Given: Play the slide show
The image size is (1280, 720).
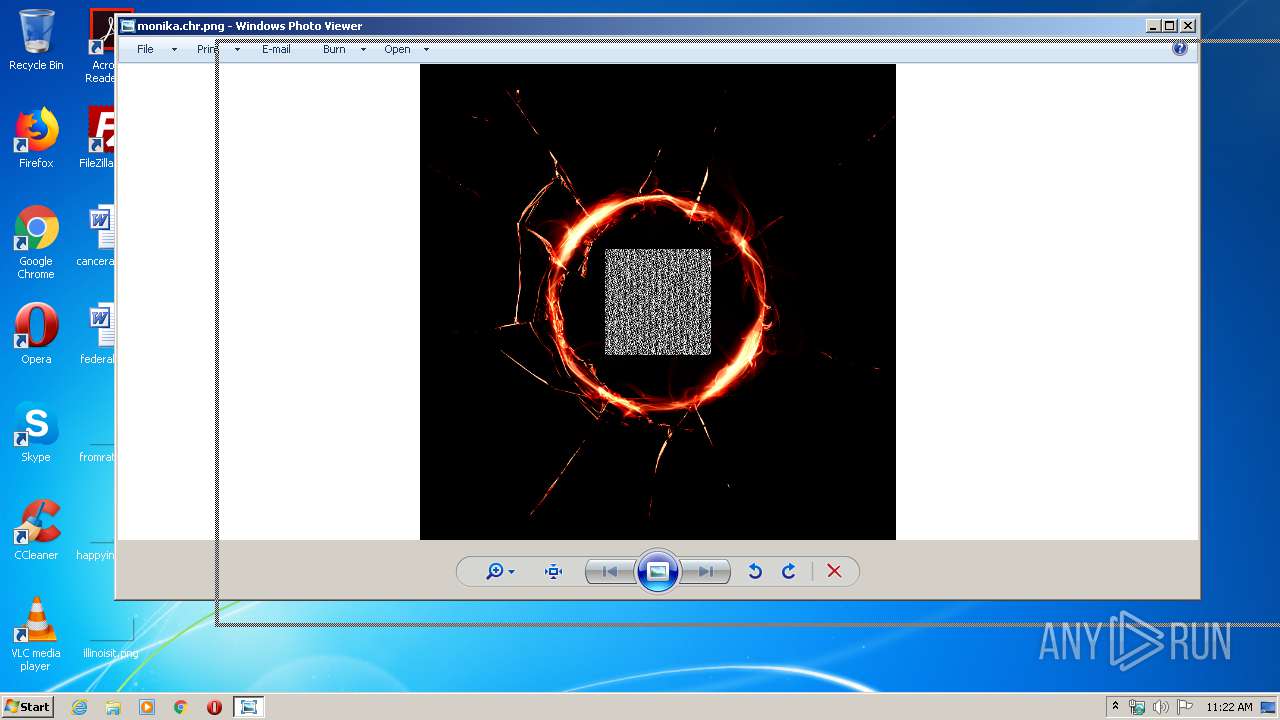Looking at the screenshot, I should (658, 571).
